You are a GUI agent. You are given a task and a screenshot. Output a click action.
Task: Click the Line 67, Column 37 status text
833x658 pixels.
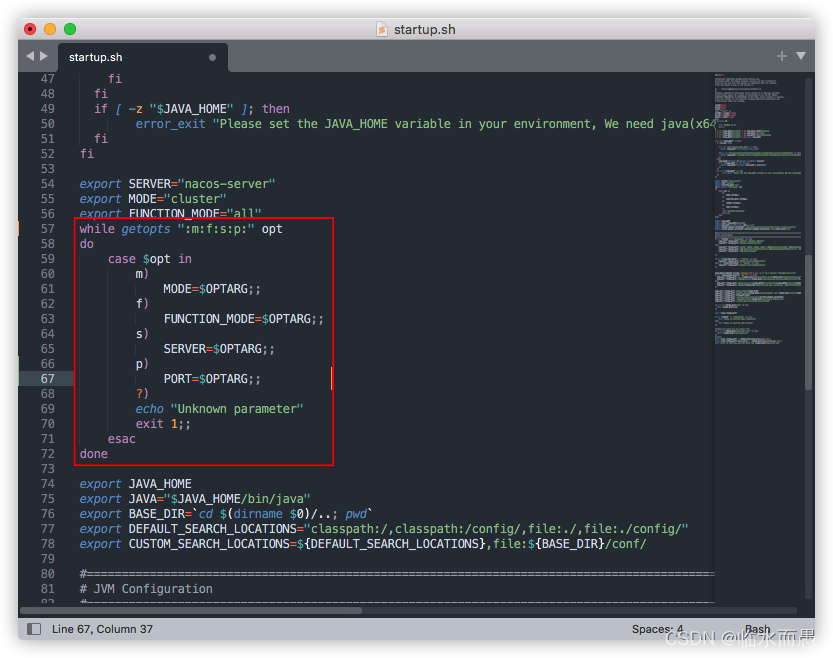tap(103, 629)
